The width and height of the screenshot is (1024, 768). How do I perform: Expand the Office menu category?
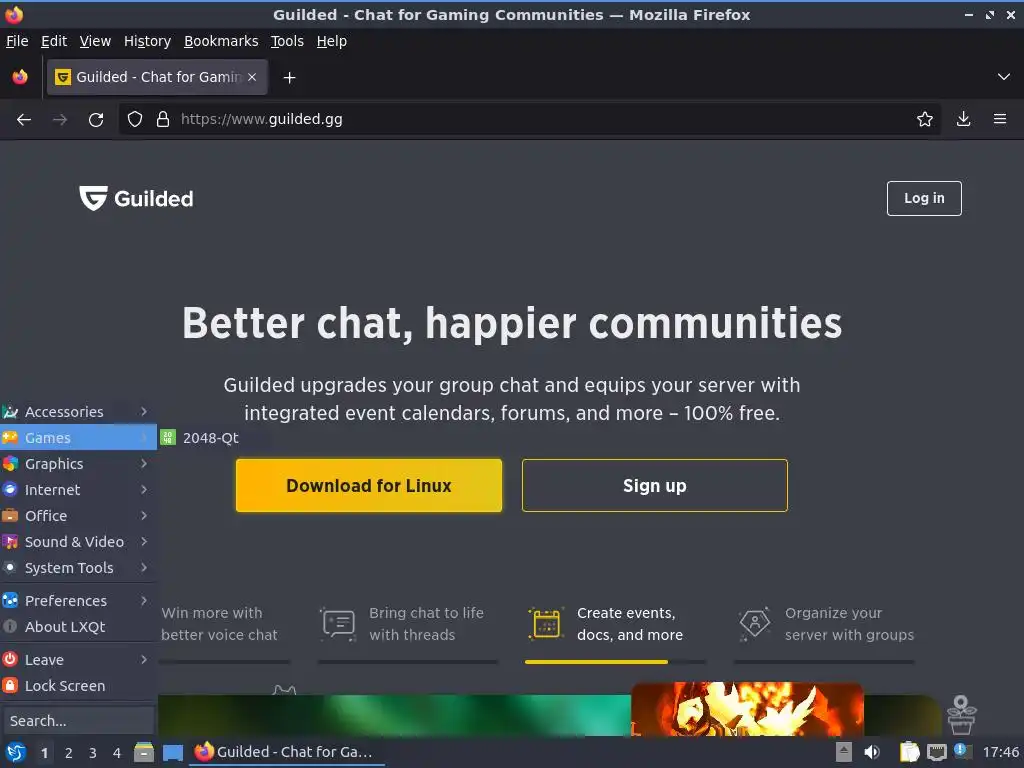78,516
